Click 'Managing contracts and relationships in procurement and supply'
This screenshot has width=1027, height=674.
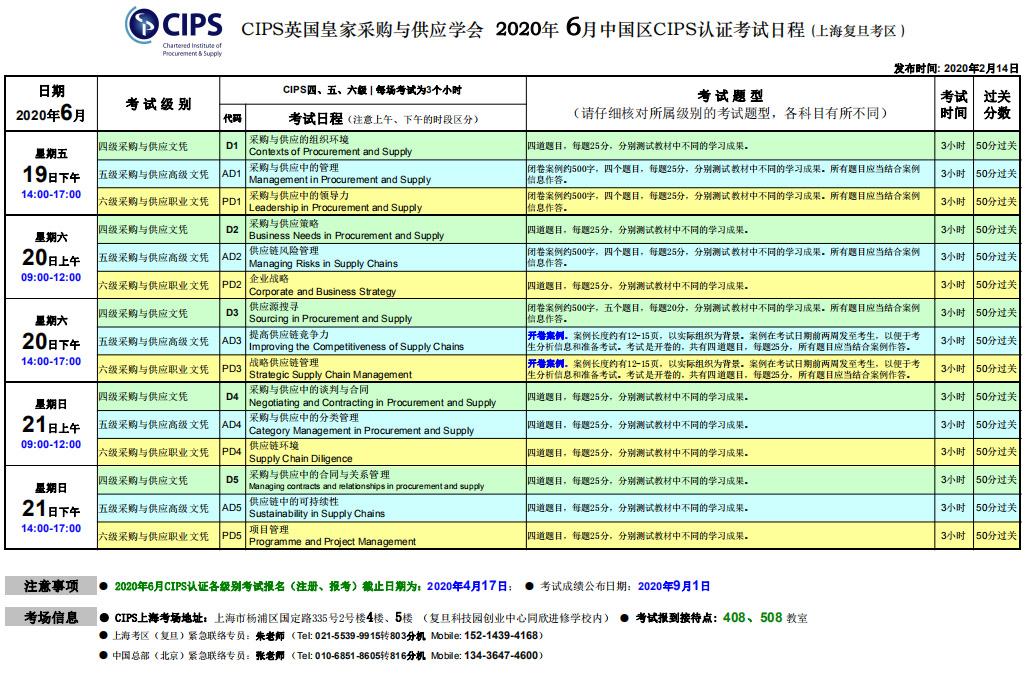(366, 486)
